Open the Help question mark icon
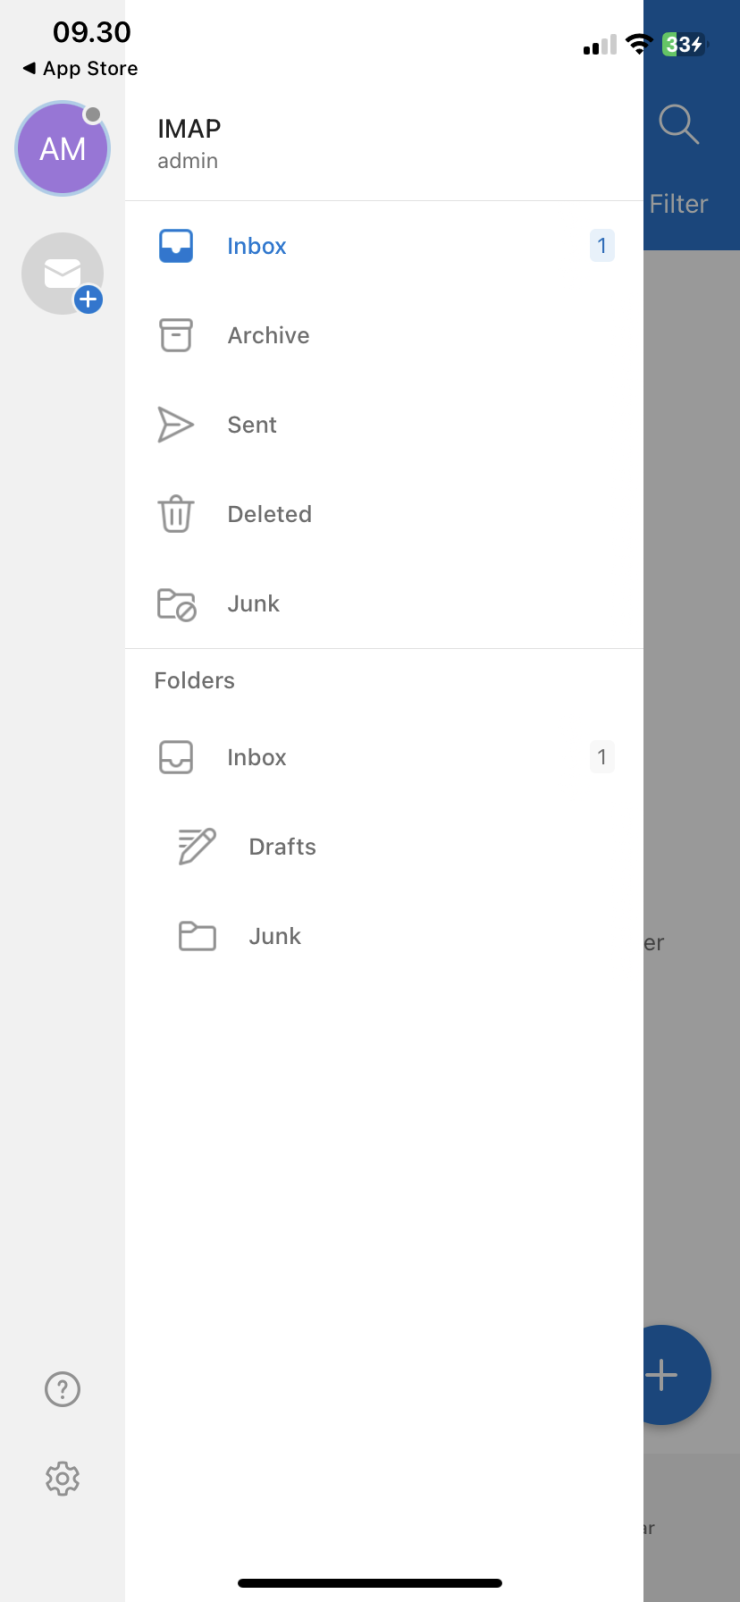 tap(62, 1389)
